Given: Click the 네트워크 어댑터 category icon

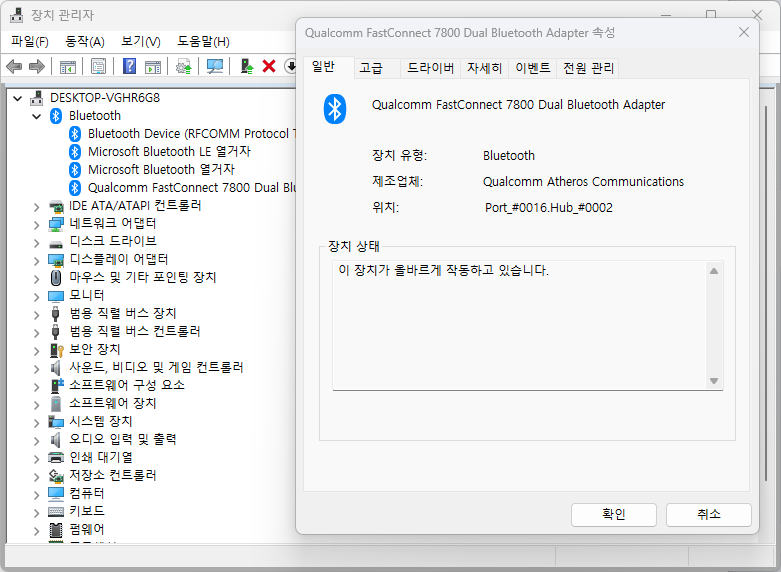Looking at the screenshot, I should click(56, 224).
